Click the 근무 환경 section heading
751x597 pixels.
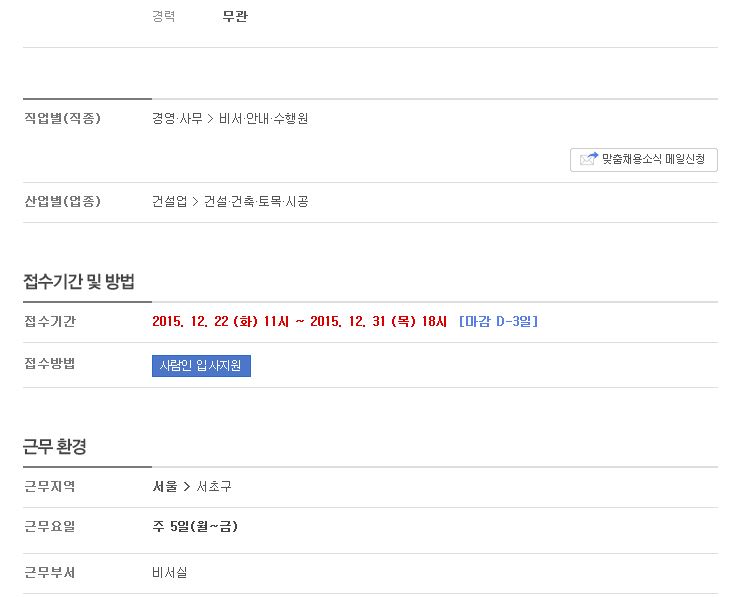[x=55, y=446]
